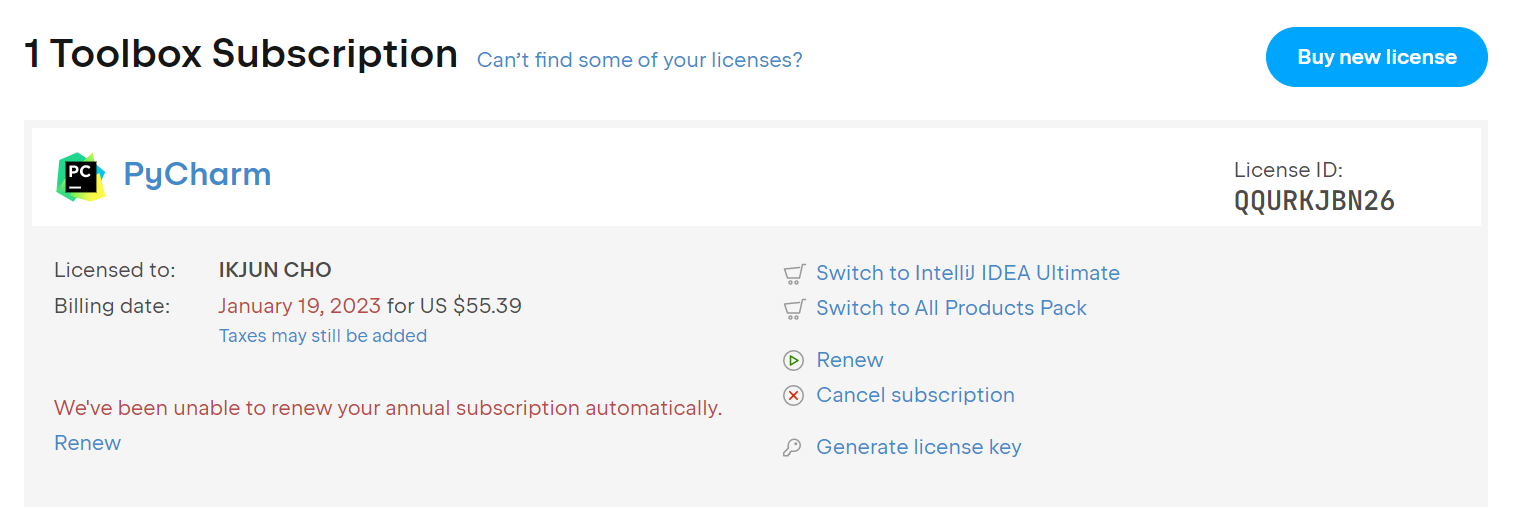Open the PyCharm product name link
This screenshot has height=531, width=1513.
pyautogui.click(x=197, y=174)
